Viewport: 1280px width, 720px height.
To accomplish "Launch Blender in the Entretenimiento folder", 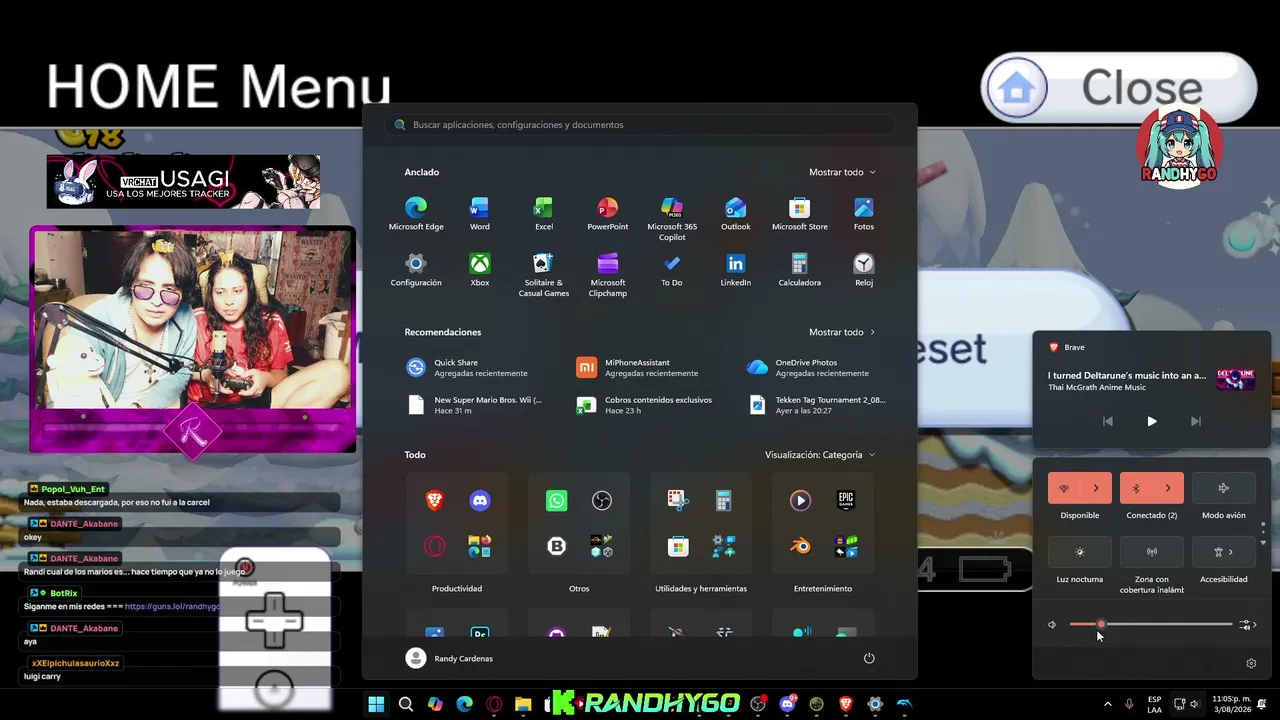I will pyautogui.click(x=801, y=546).
